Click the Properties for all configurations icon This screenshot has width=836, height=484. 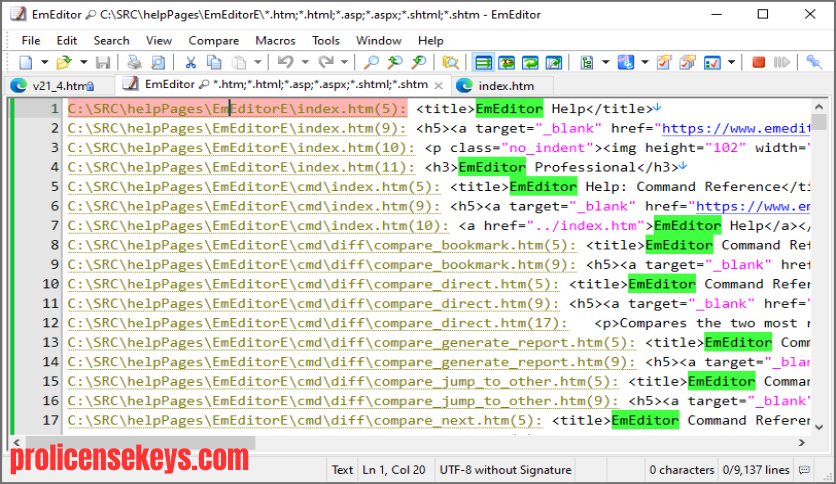(x=688, y=62)
